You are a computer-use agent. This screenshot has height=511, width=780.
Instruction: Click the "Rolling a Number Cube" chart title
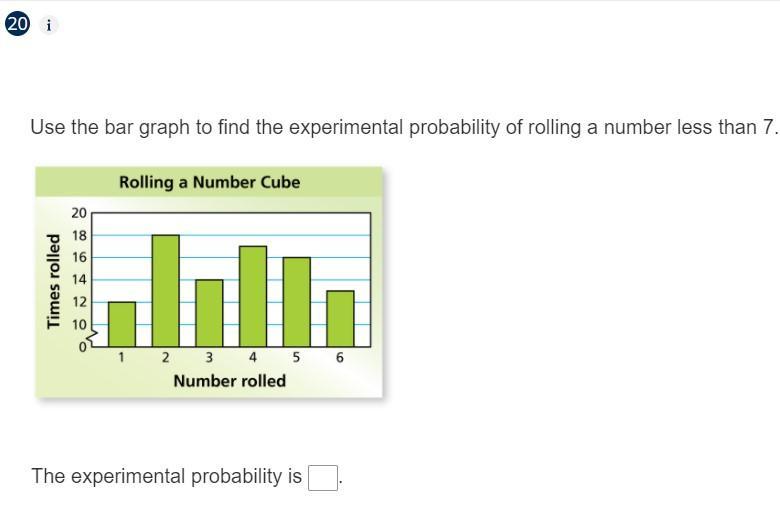209,182
